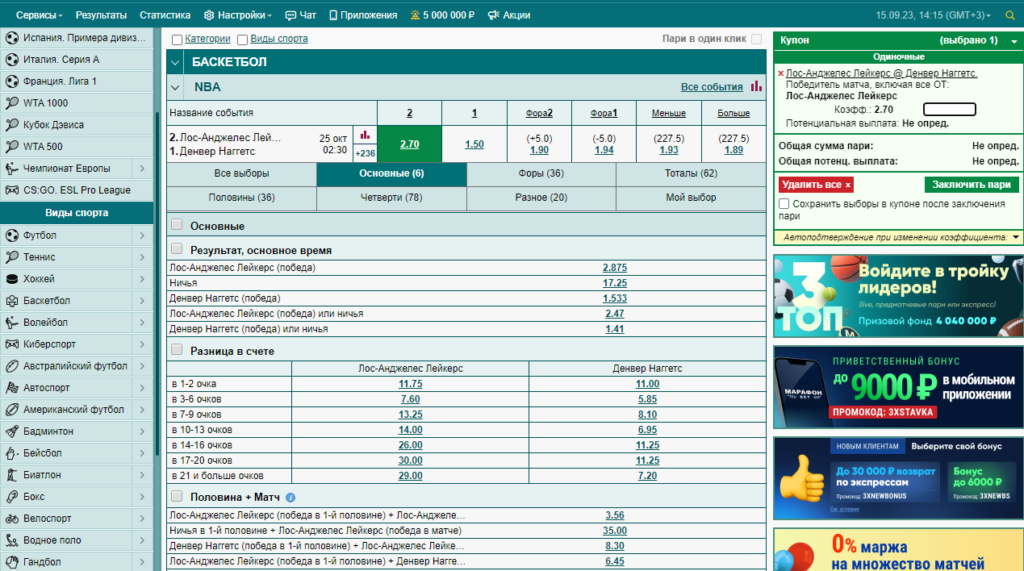
Task: Open search with the magnifier icon
Action: coord(1010,15)
